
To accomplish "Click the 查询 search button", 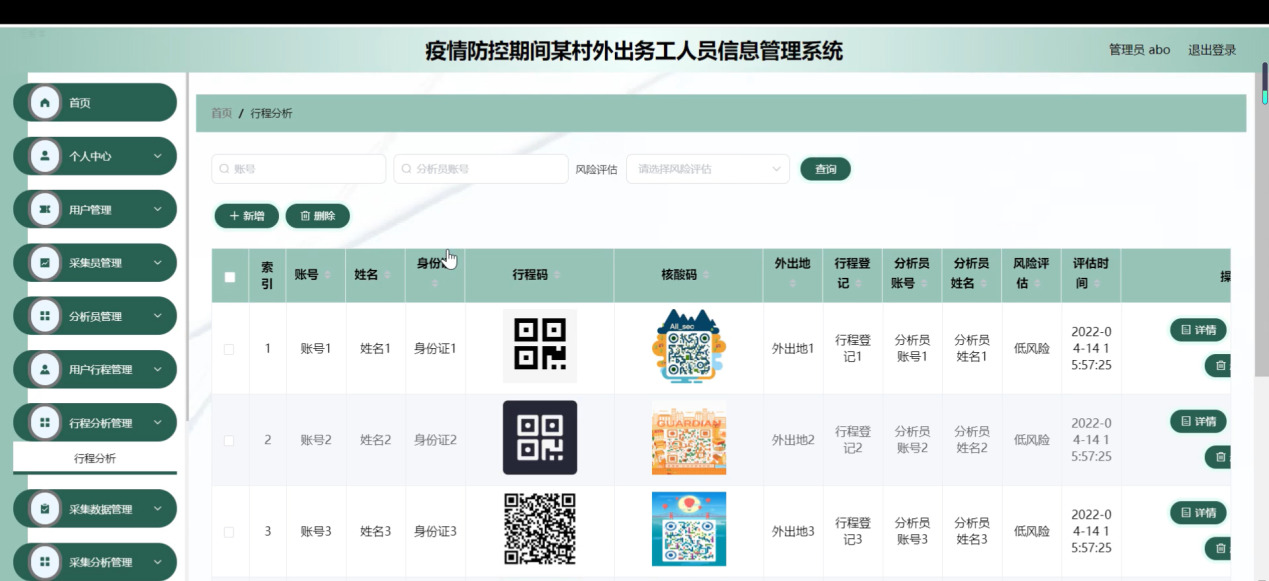I will point(825,169).
